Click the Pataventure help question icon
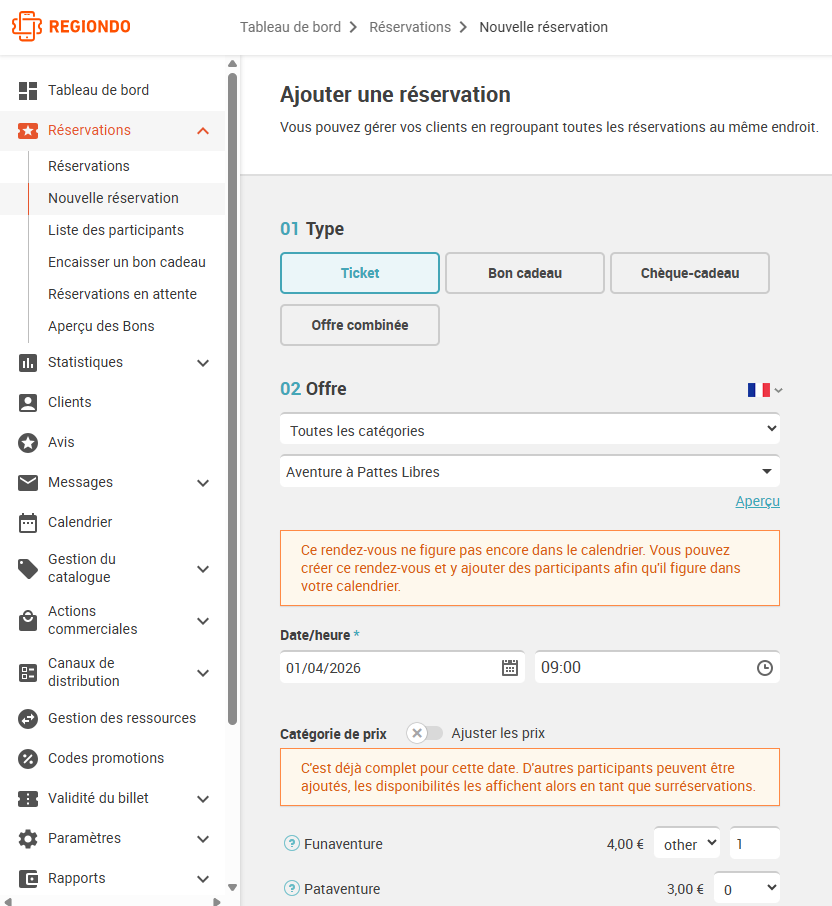The width and height of the screenshot is (832, 906). pyautogui.click(x=292, y=888)
